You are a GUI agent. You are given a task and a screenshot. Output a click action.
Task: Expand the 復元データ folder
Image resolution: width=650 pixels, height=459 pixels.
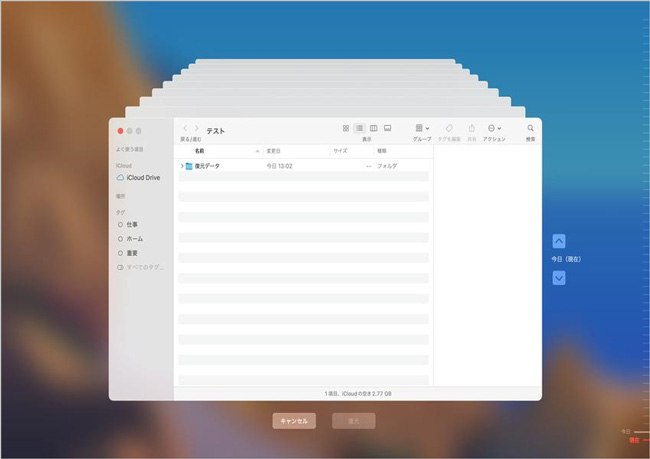tap(182, 166)
